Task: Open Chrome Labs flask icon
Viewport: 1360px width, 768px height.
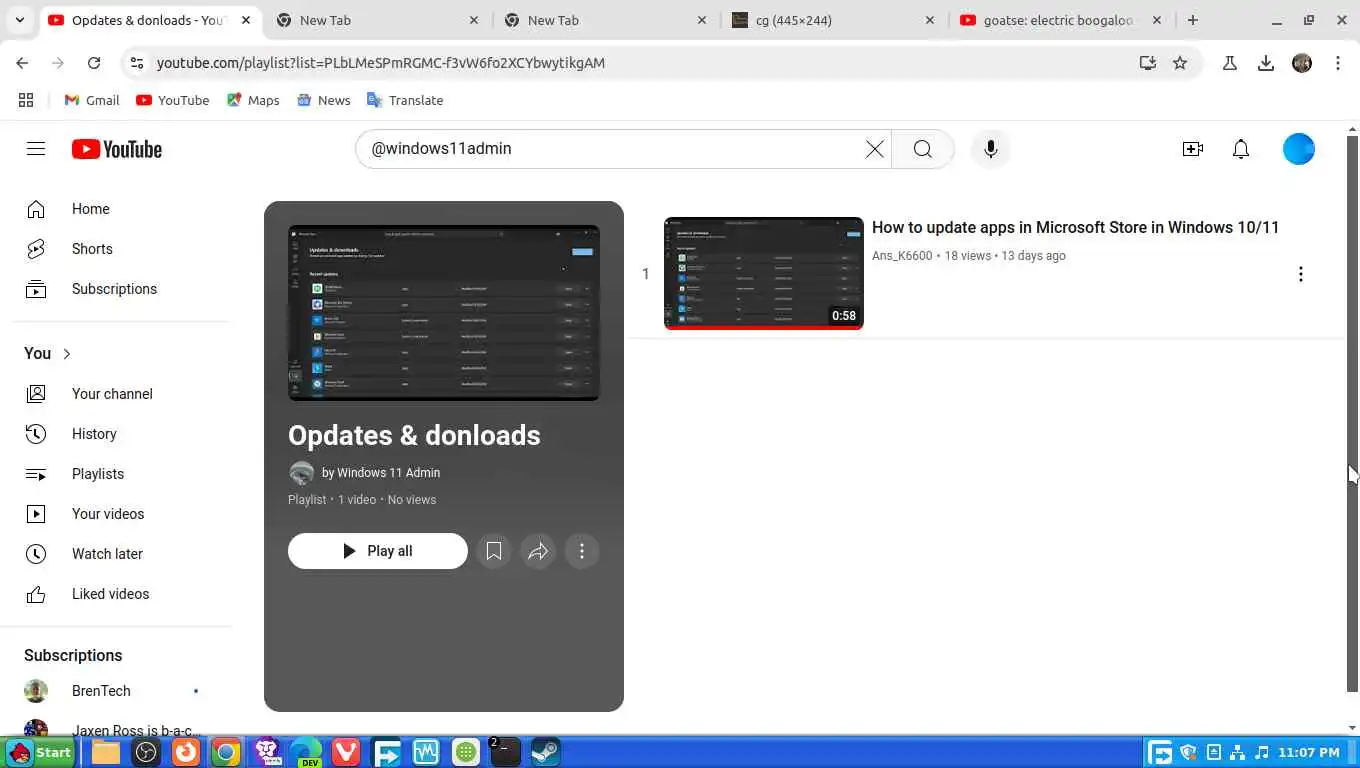Action: point(1230,63)
